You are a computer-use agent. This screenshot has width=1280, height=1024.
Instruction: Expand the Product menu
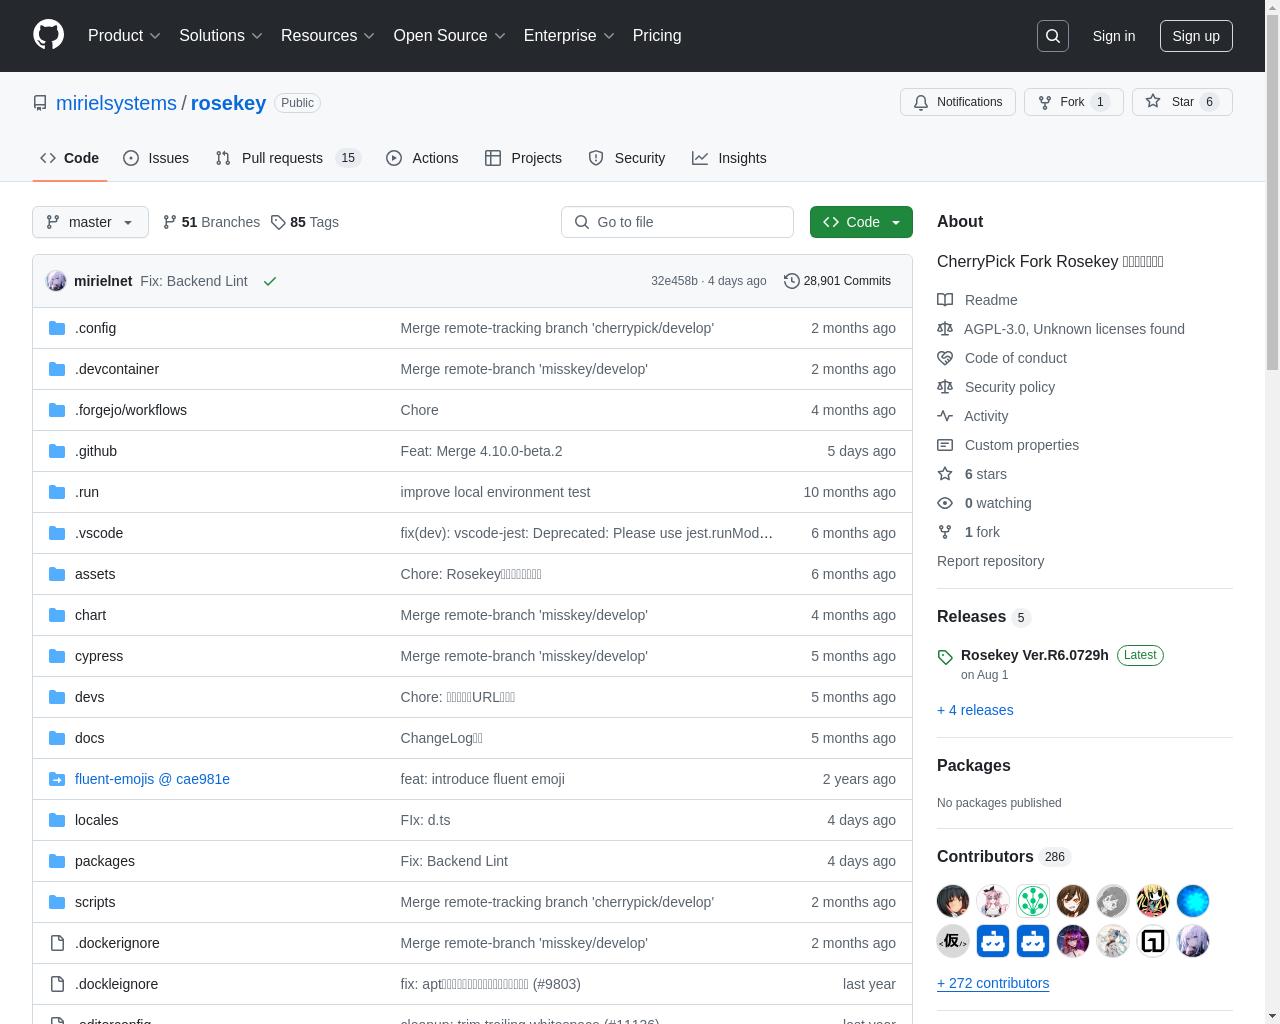pos(124,36)
